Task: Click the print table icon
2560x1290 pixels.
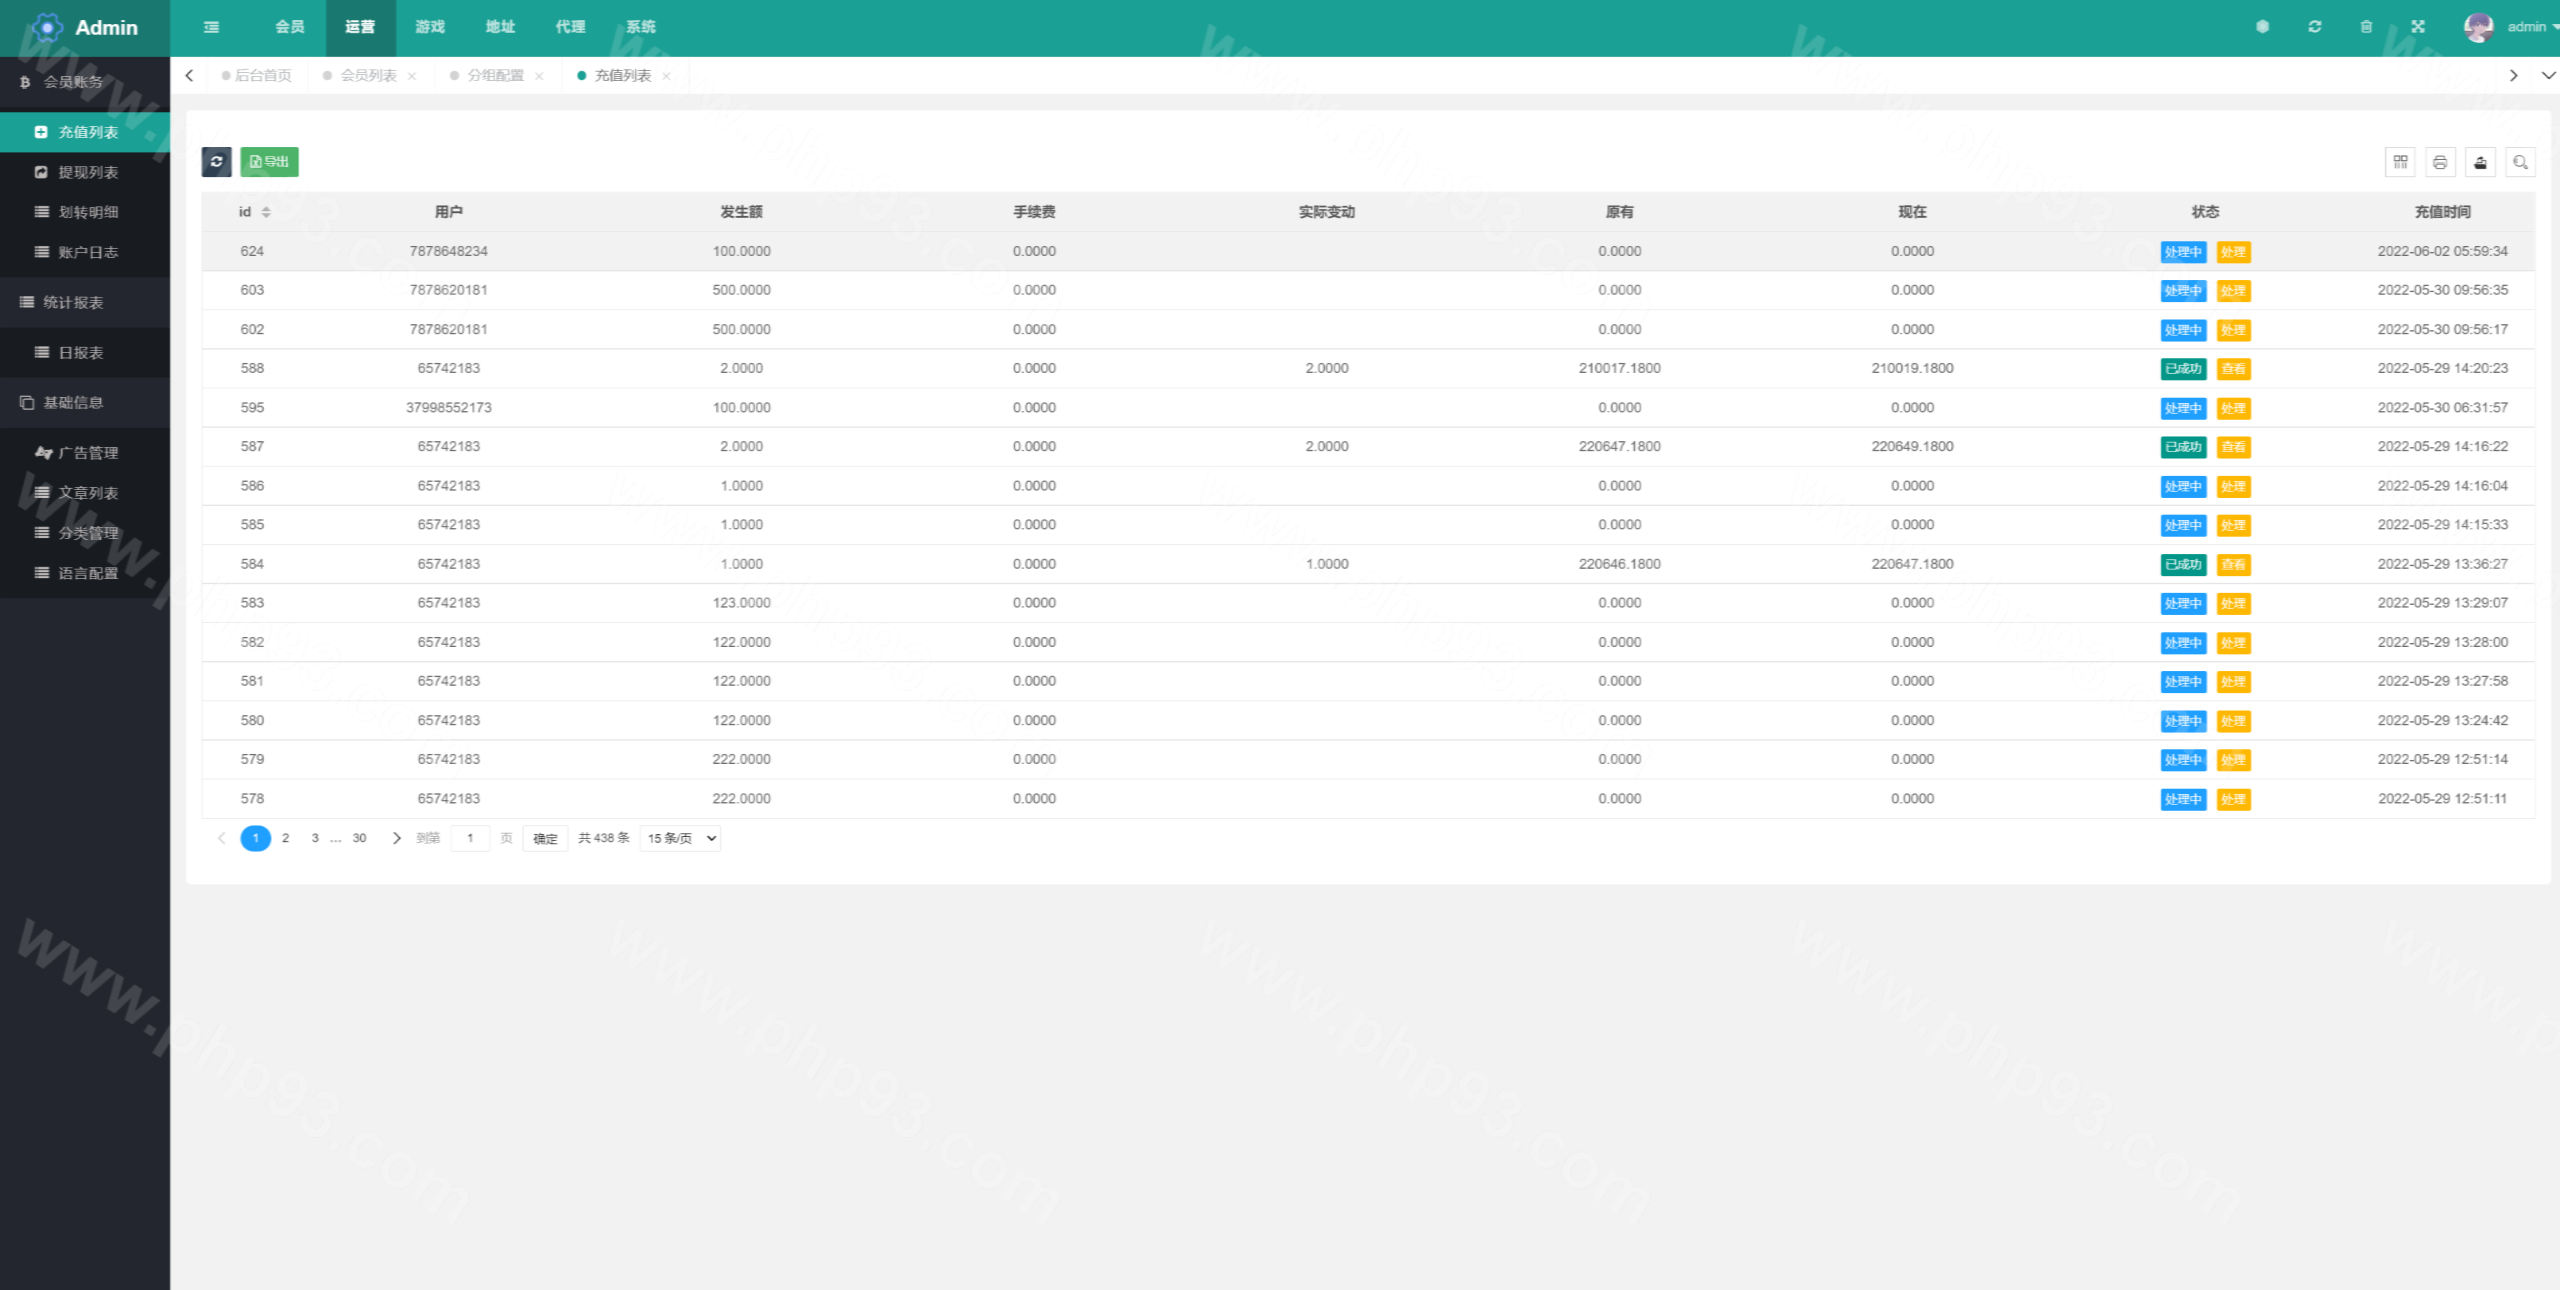Action: coord(2440,162)
